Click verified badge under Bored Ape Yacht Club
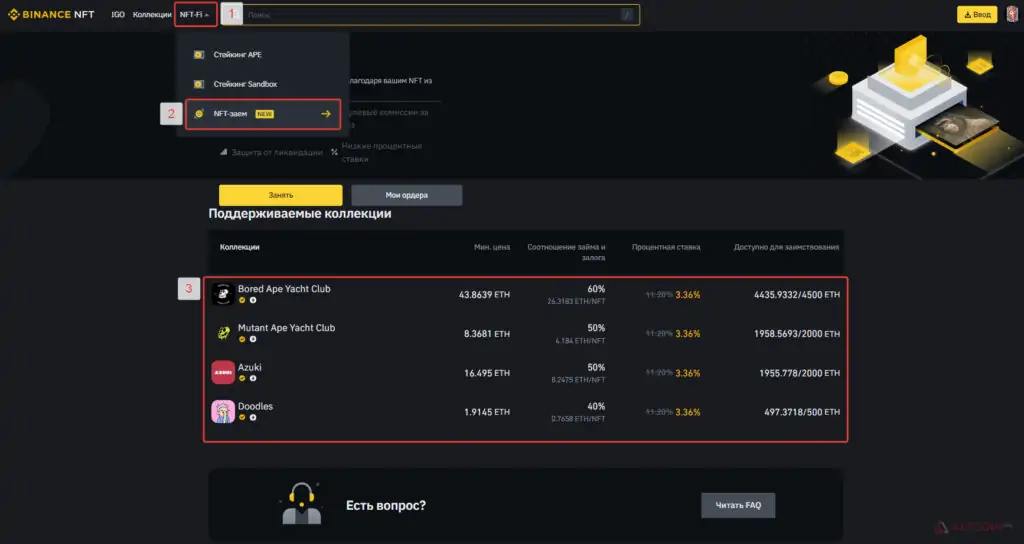Screen dimensions: 1024x544 click(x=242, y=300)
